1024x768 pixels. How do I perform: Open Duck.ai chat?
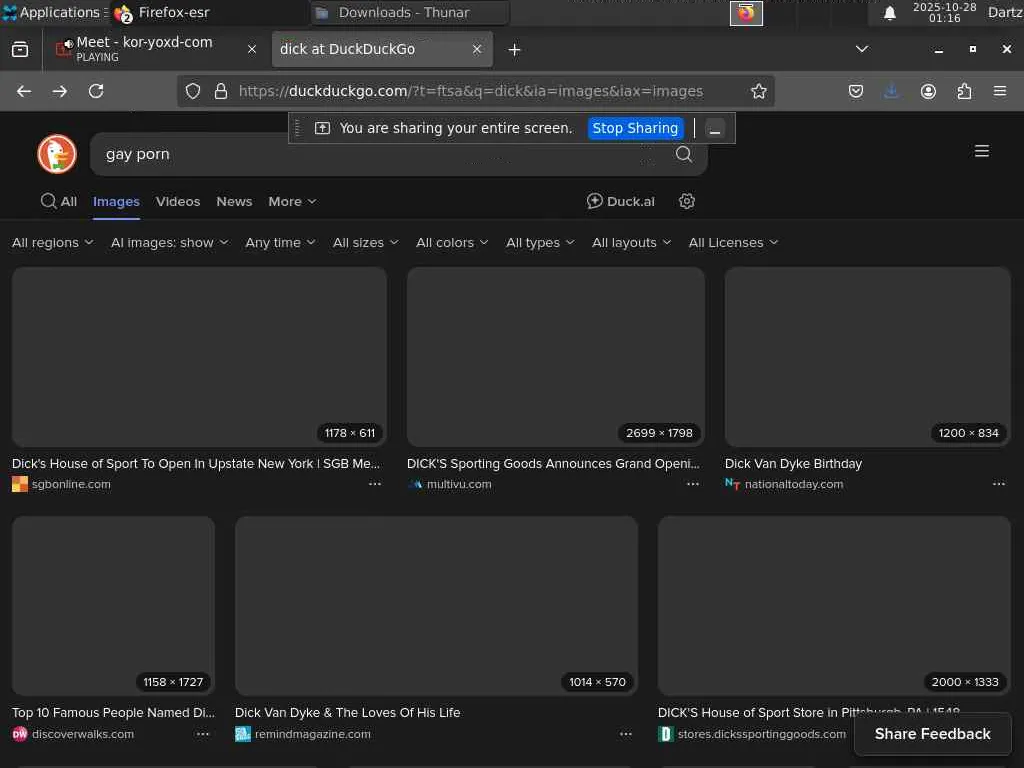pos(620,201)
